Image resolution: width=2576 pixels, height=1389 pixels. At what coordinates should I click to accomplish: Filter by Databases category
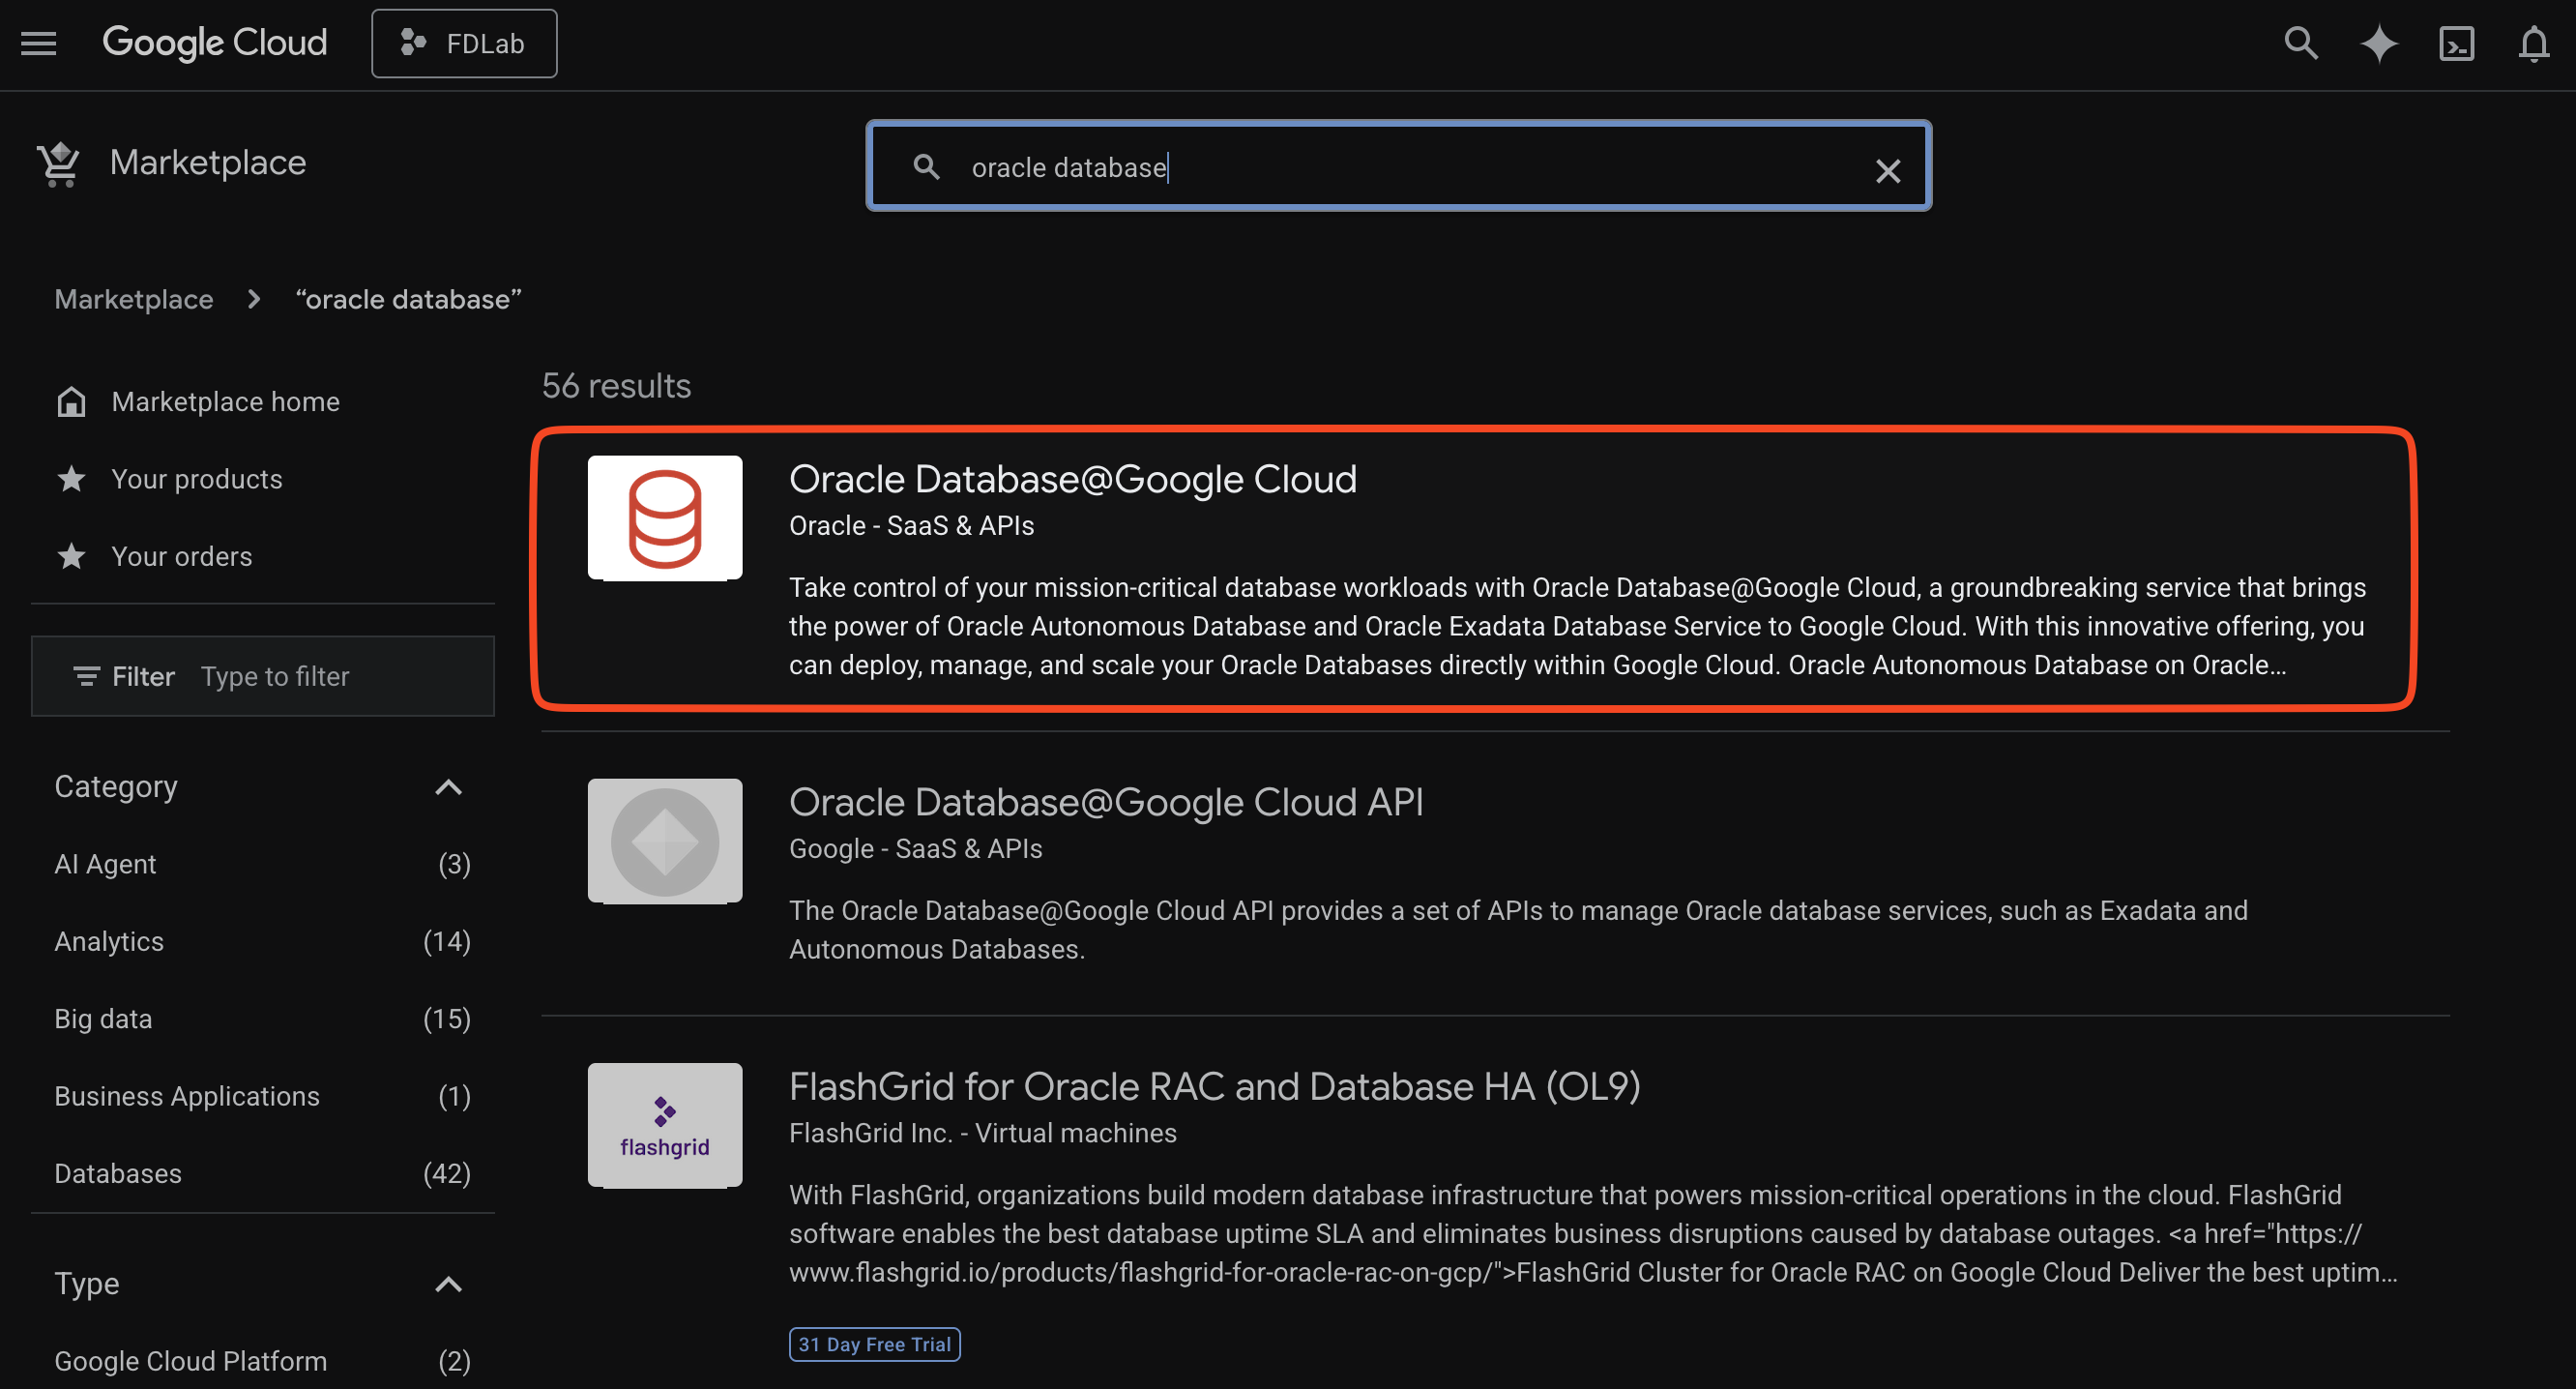coord(262,1173)
